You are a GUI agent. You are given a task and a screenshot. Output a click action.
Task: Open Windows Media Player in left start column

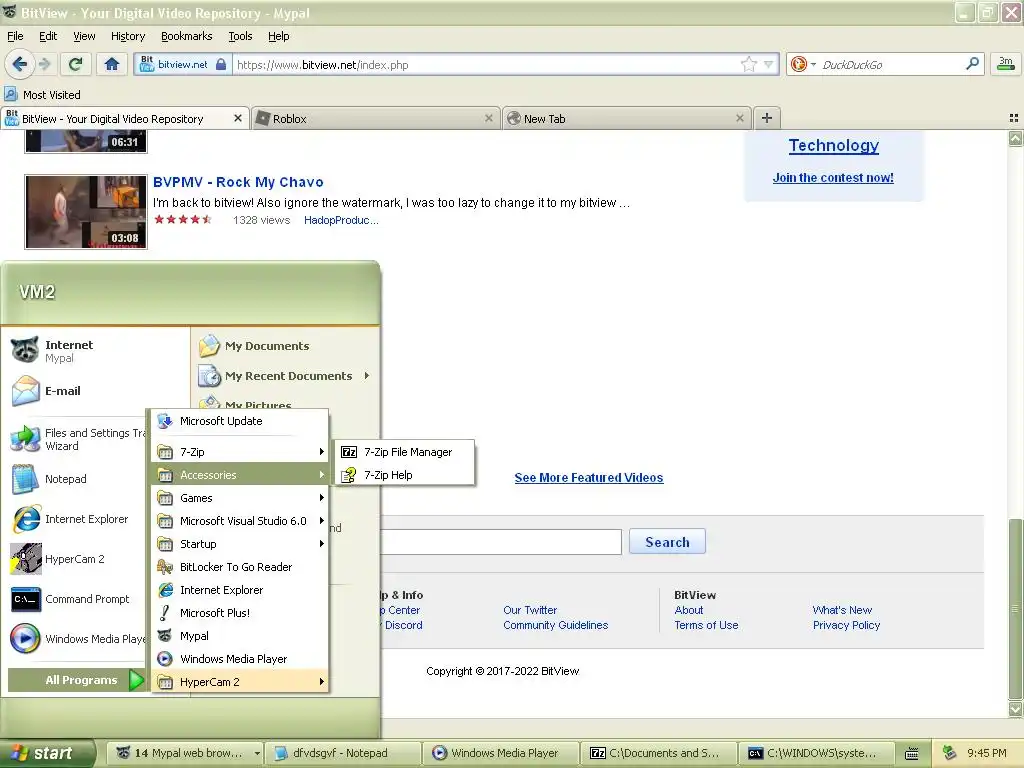pos(78,639)
